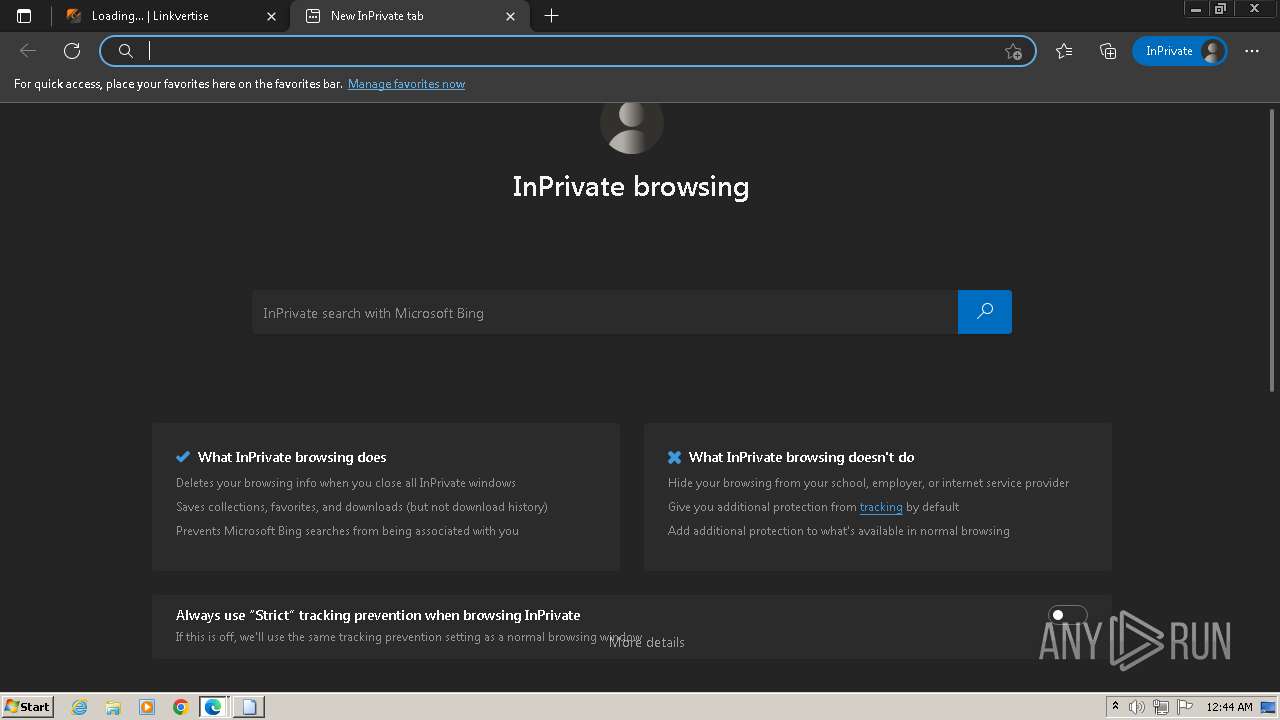Image resolution: width=1280 pixels, height=720 pixels.
Task: Open a new tab with plus button
Action: [551, 16]
